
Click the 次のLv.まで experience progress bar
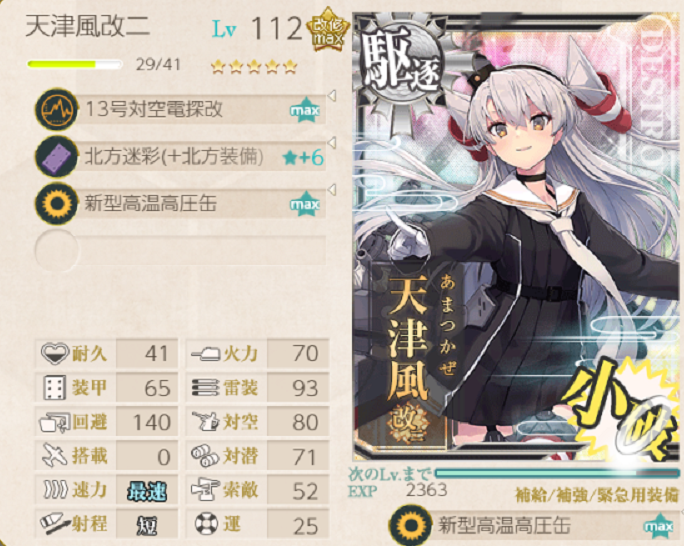coord(557,473)
